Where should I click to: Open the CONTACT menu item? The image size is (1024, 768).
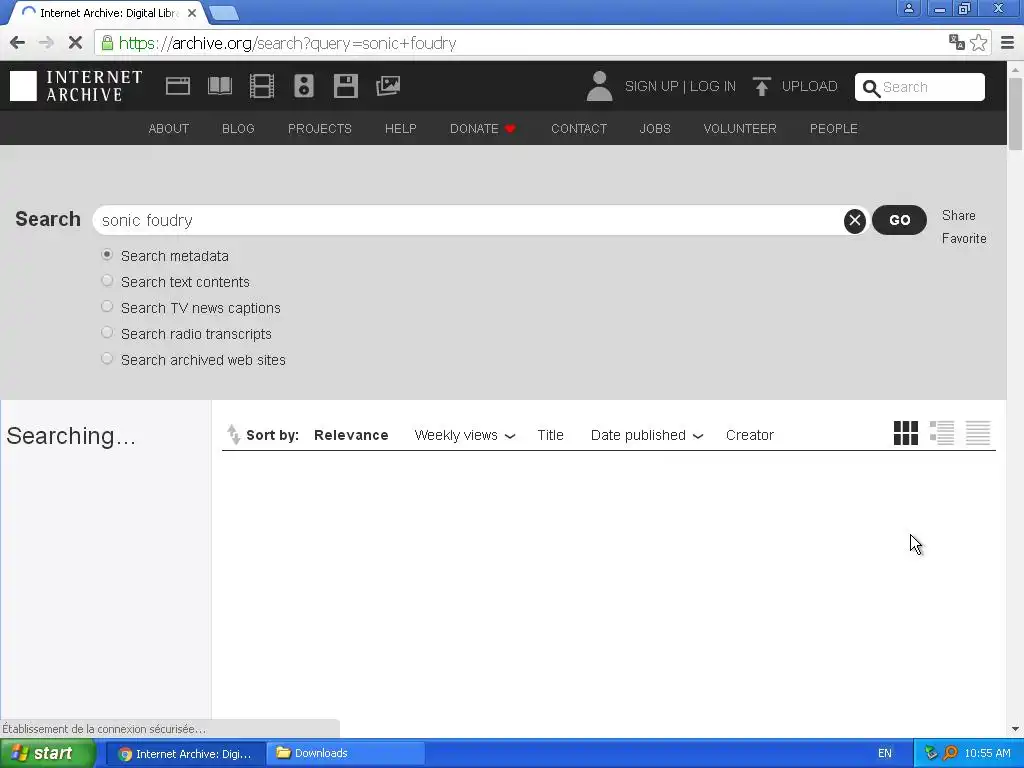tap(579, 129)
